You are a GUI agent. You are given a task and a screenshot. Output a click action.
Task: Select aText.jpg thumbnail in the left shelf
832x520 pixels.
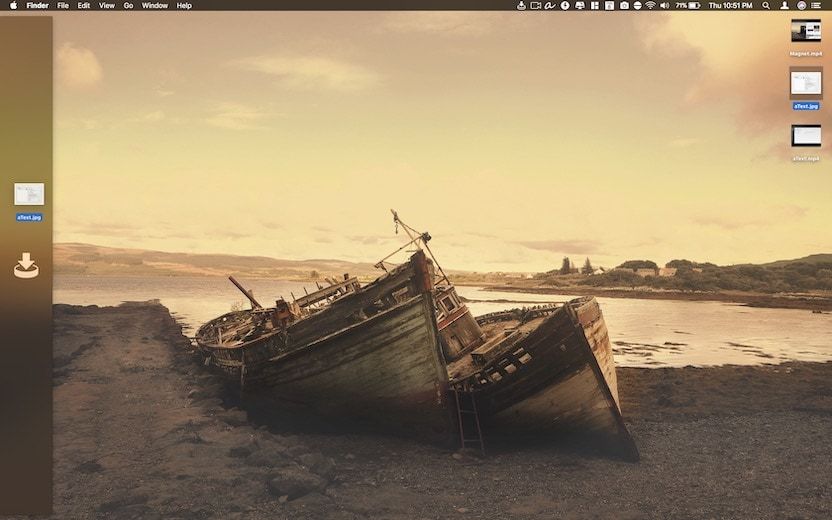click(x=29, y=194)
